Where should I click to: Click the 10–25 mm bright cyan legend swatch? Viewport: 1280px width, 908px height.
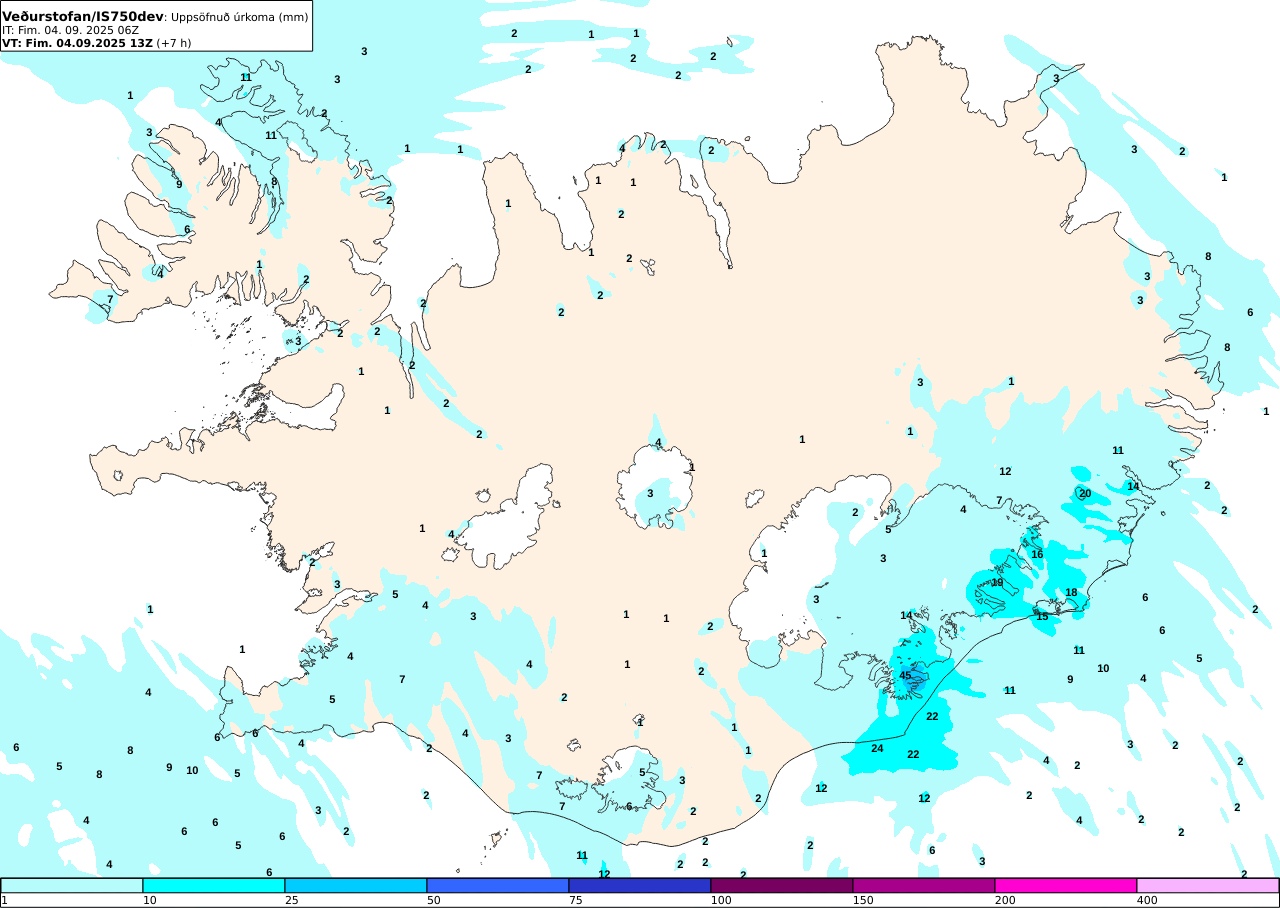[214, 885]
